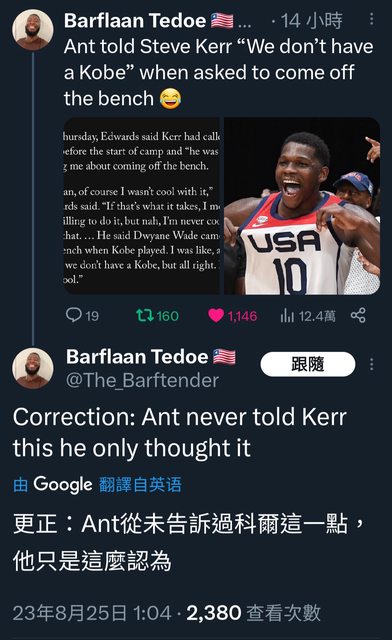Image resolution: width=392 pixels, height=640 pixels.
Task: Open top Barflaan Tedoe profile avatar
Action: pyautogui.click(x=33, y=30)
